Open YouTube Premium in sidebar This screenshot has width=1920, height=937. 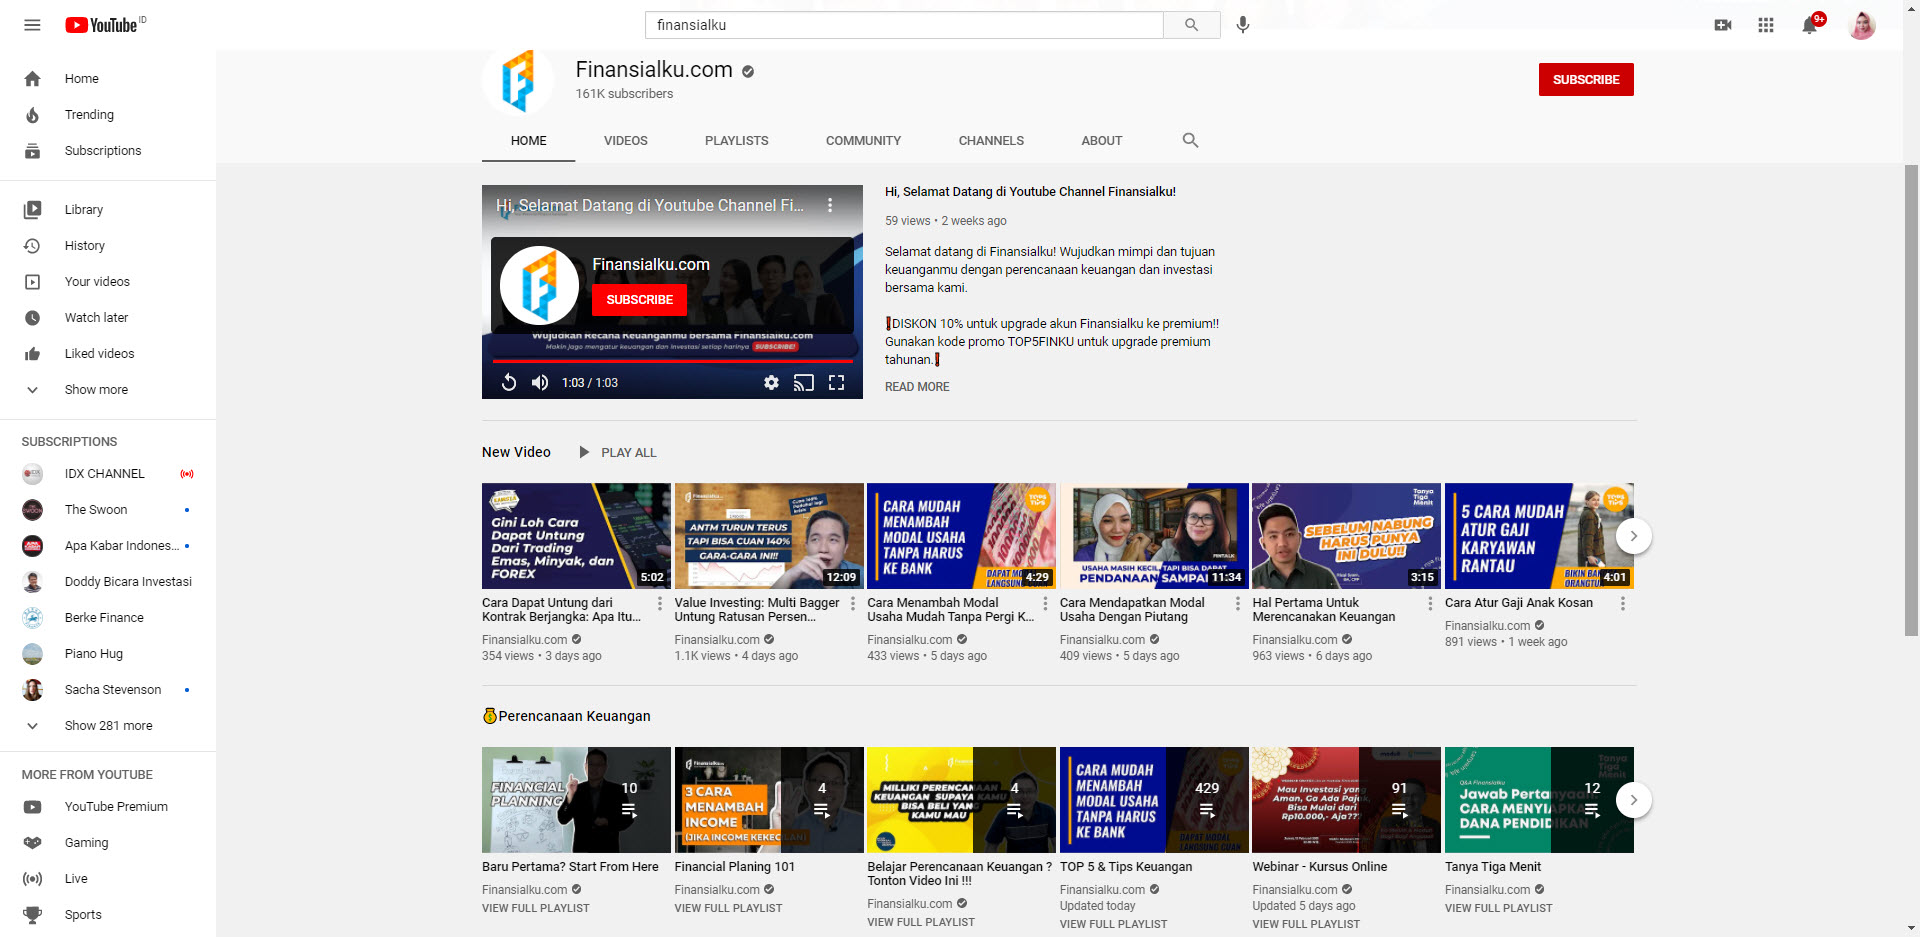[108, 807]
